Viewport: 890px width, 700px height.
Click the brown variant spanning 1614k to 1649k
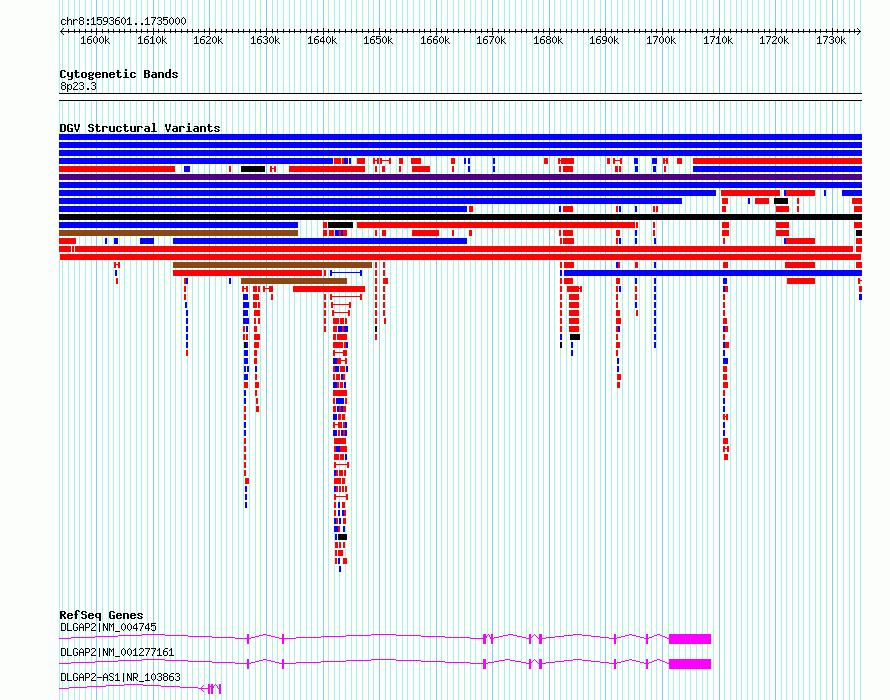272,265
